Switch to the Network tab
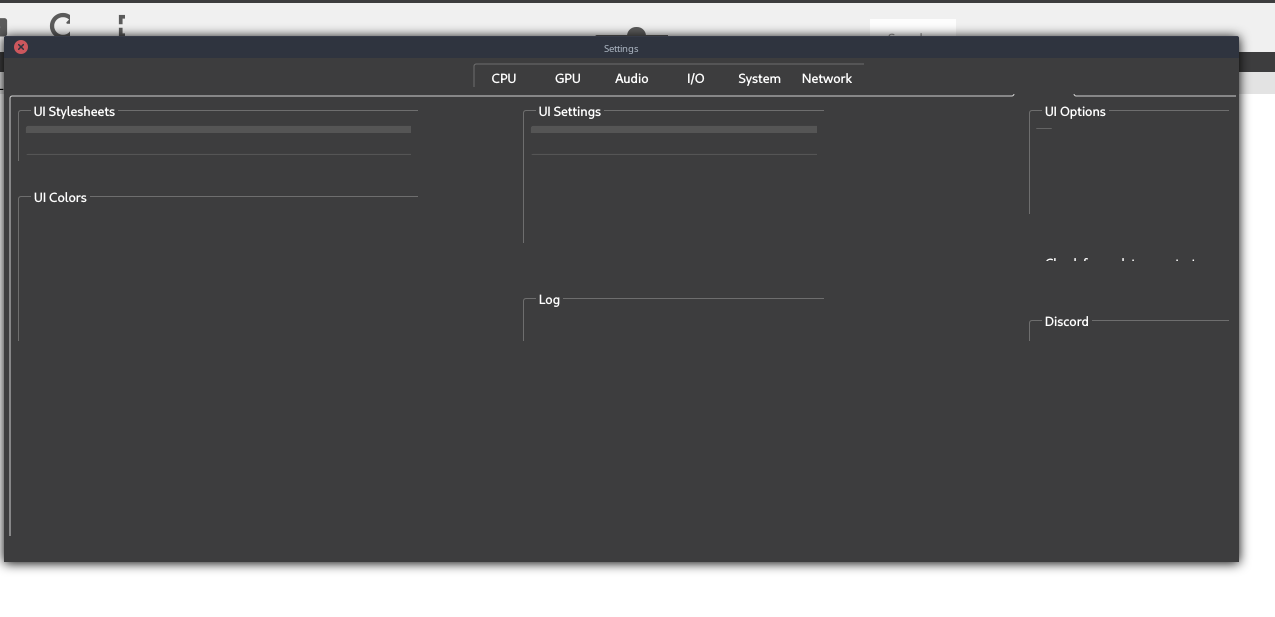 827,78
